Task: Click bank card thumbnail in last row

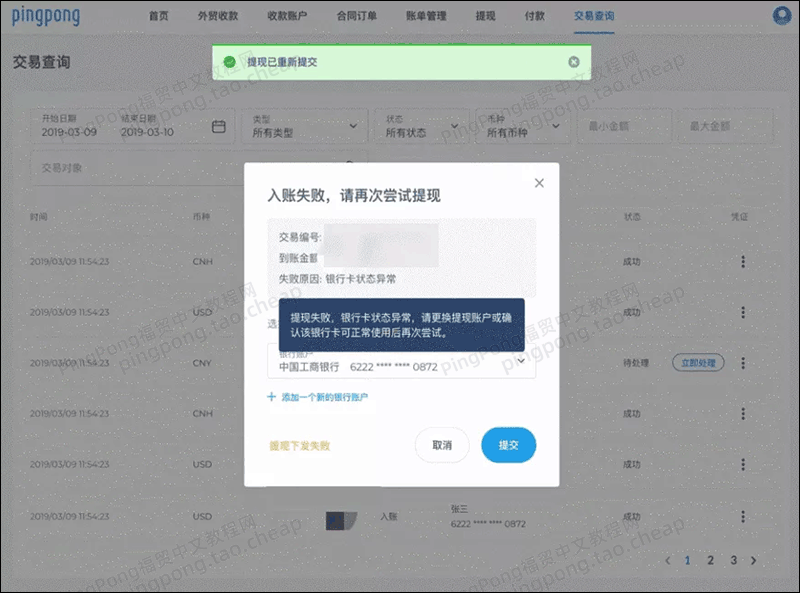Action: [x=341, y=521]
